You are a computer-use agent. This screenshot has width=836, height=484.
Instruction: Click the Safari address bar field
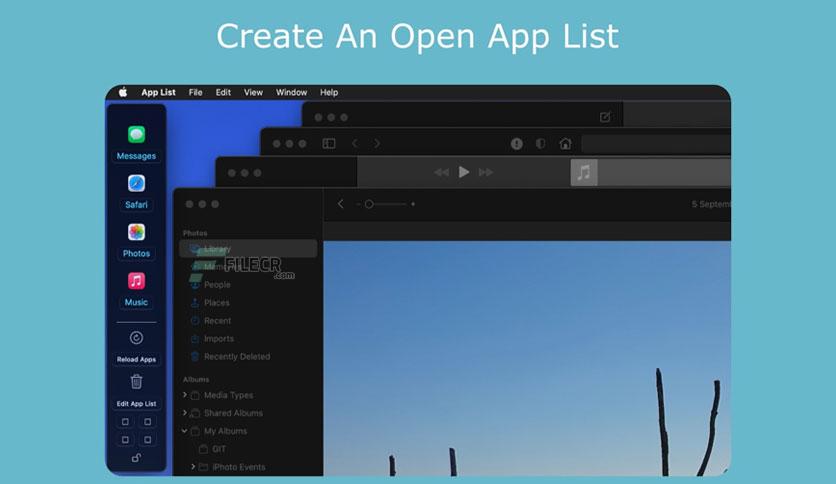(x=656, y=143)
